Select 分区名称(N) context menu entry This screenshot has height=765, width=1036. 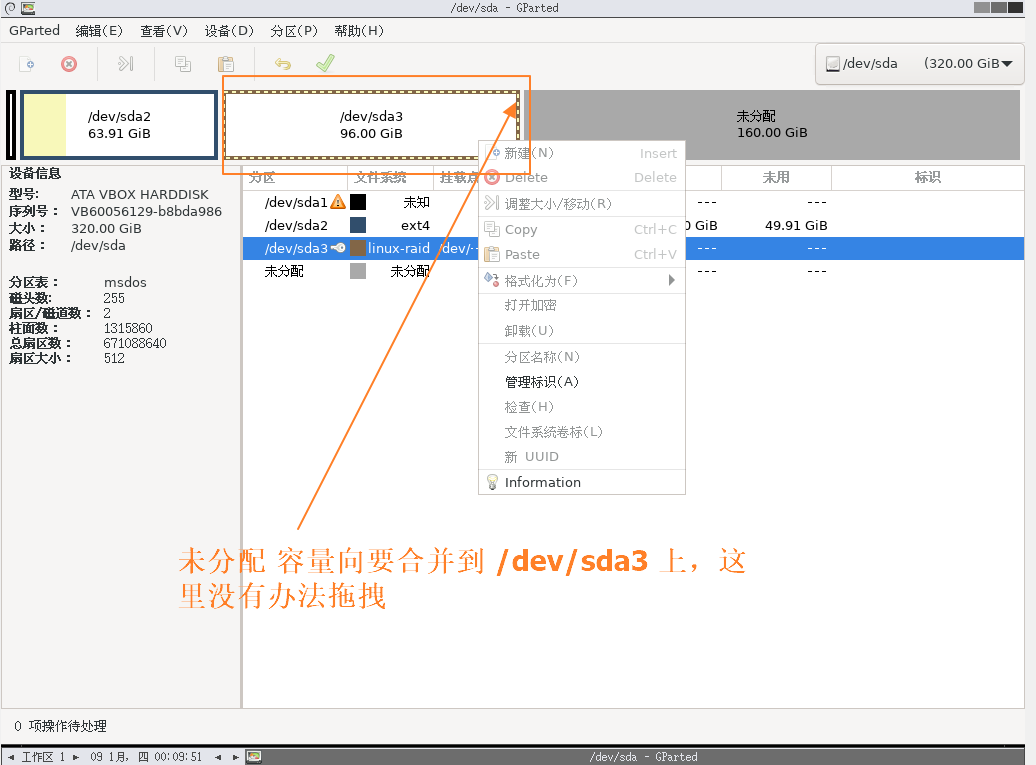point(581,357)
